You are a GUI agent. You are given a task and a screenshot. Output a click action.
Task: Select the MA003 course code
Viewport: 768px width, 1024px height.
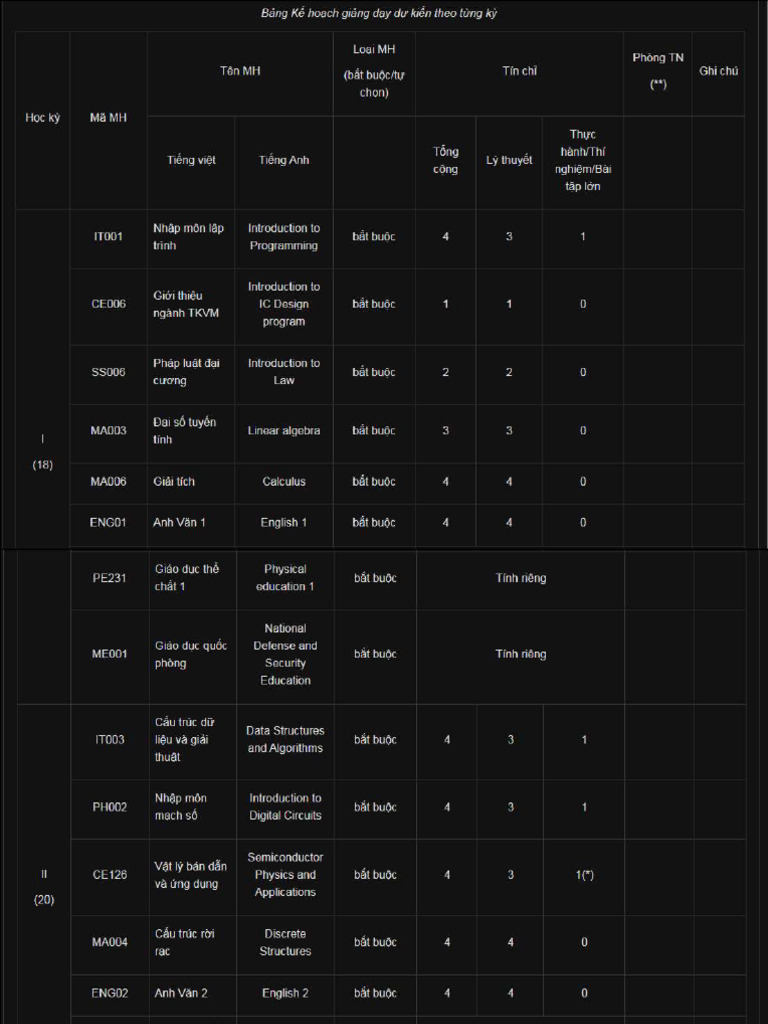tap(108, 431)
